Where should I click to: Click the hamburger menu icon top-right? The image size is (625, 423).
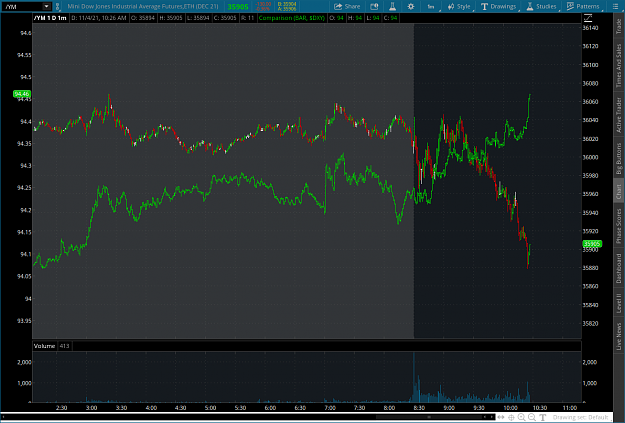pos(615,6)
